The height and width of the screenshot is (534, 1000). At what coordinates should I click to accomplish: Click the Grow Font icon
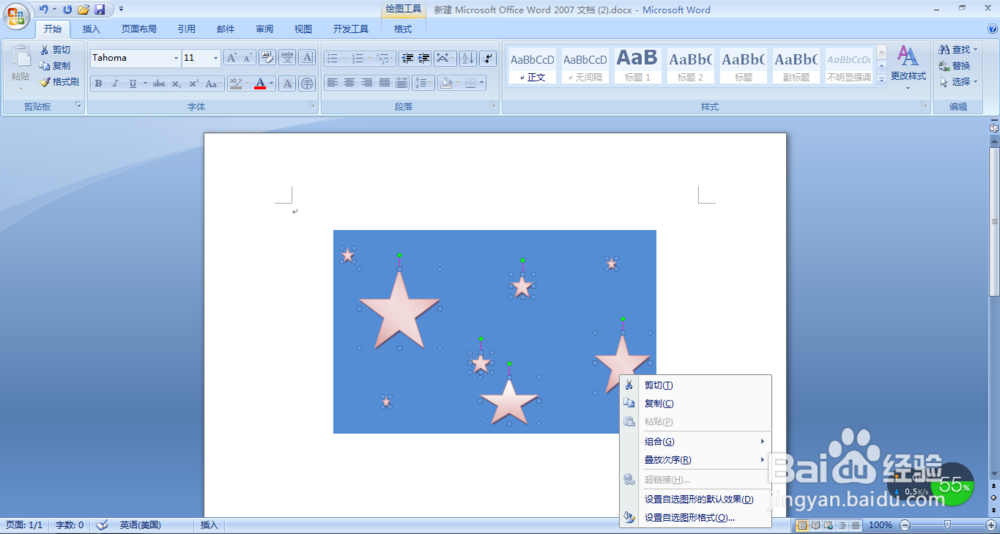pyautogui.click(x=232, y=58)
